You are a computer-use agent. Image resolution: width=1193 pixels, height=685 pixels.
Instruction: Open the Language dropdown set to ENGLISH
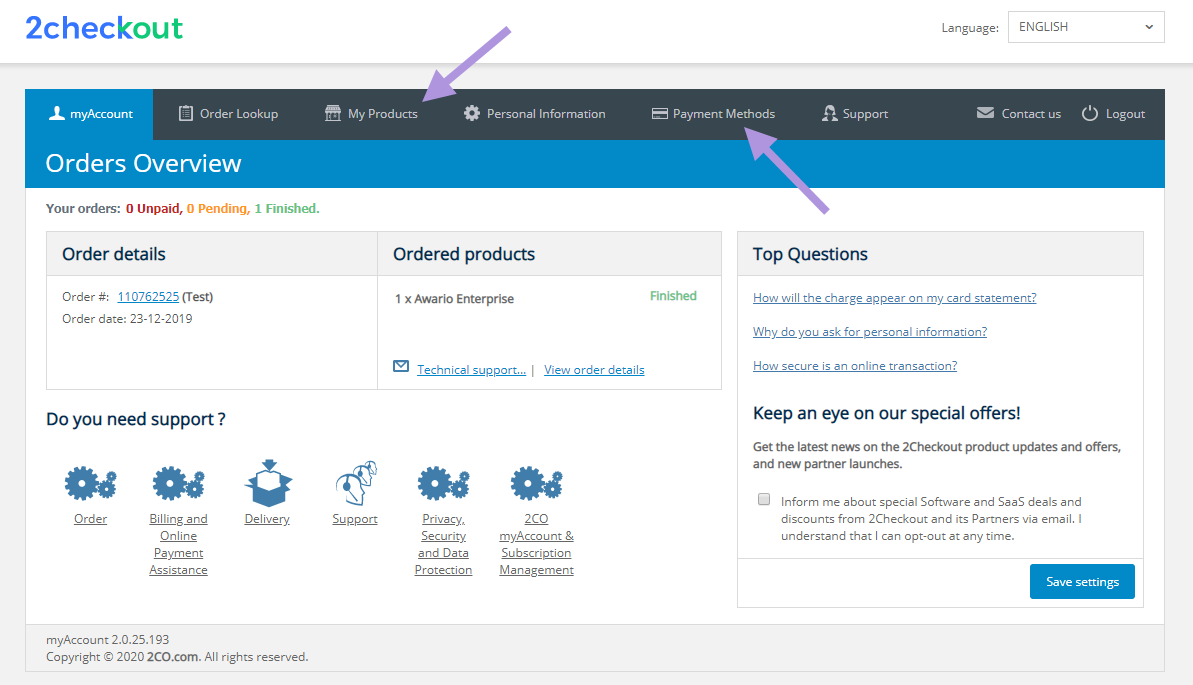point(1086,27)
